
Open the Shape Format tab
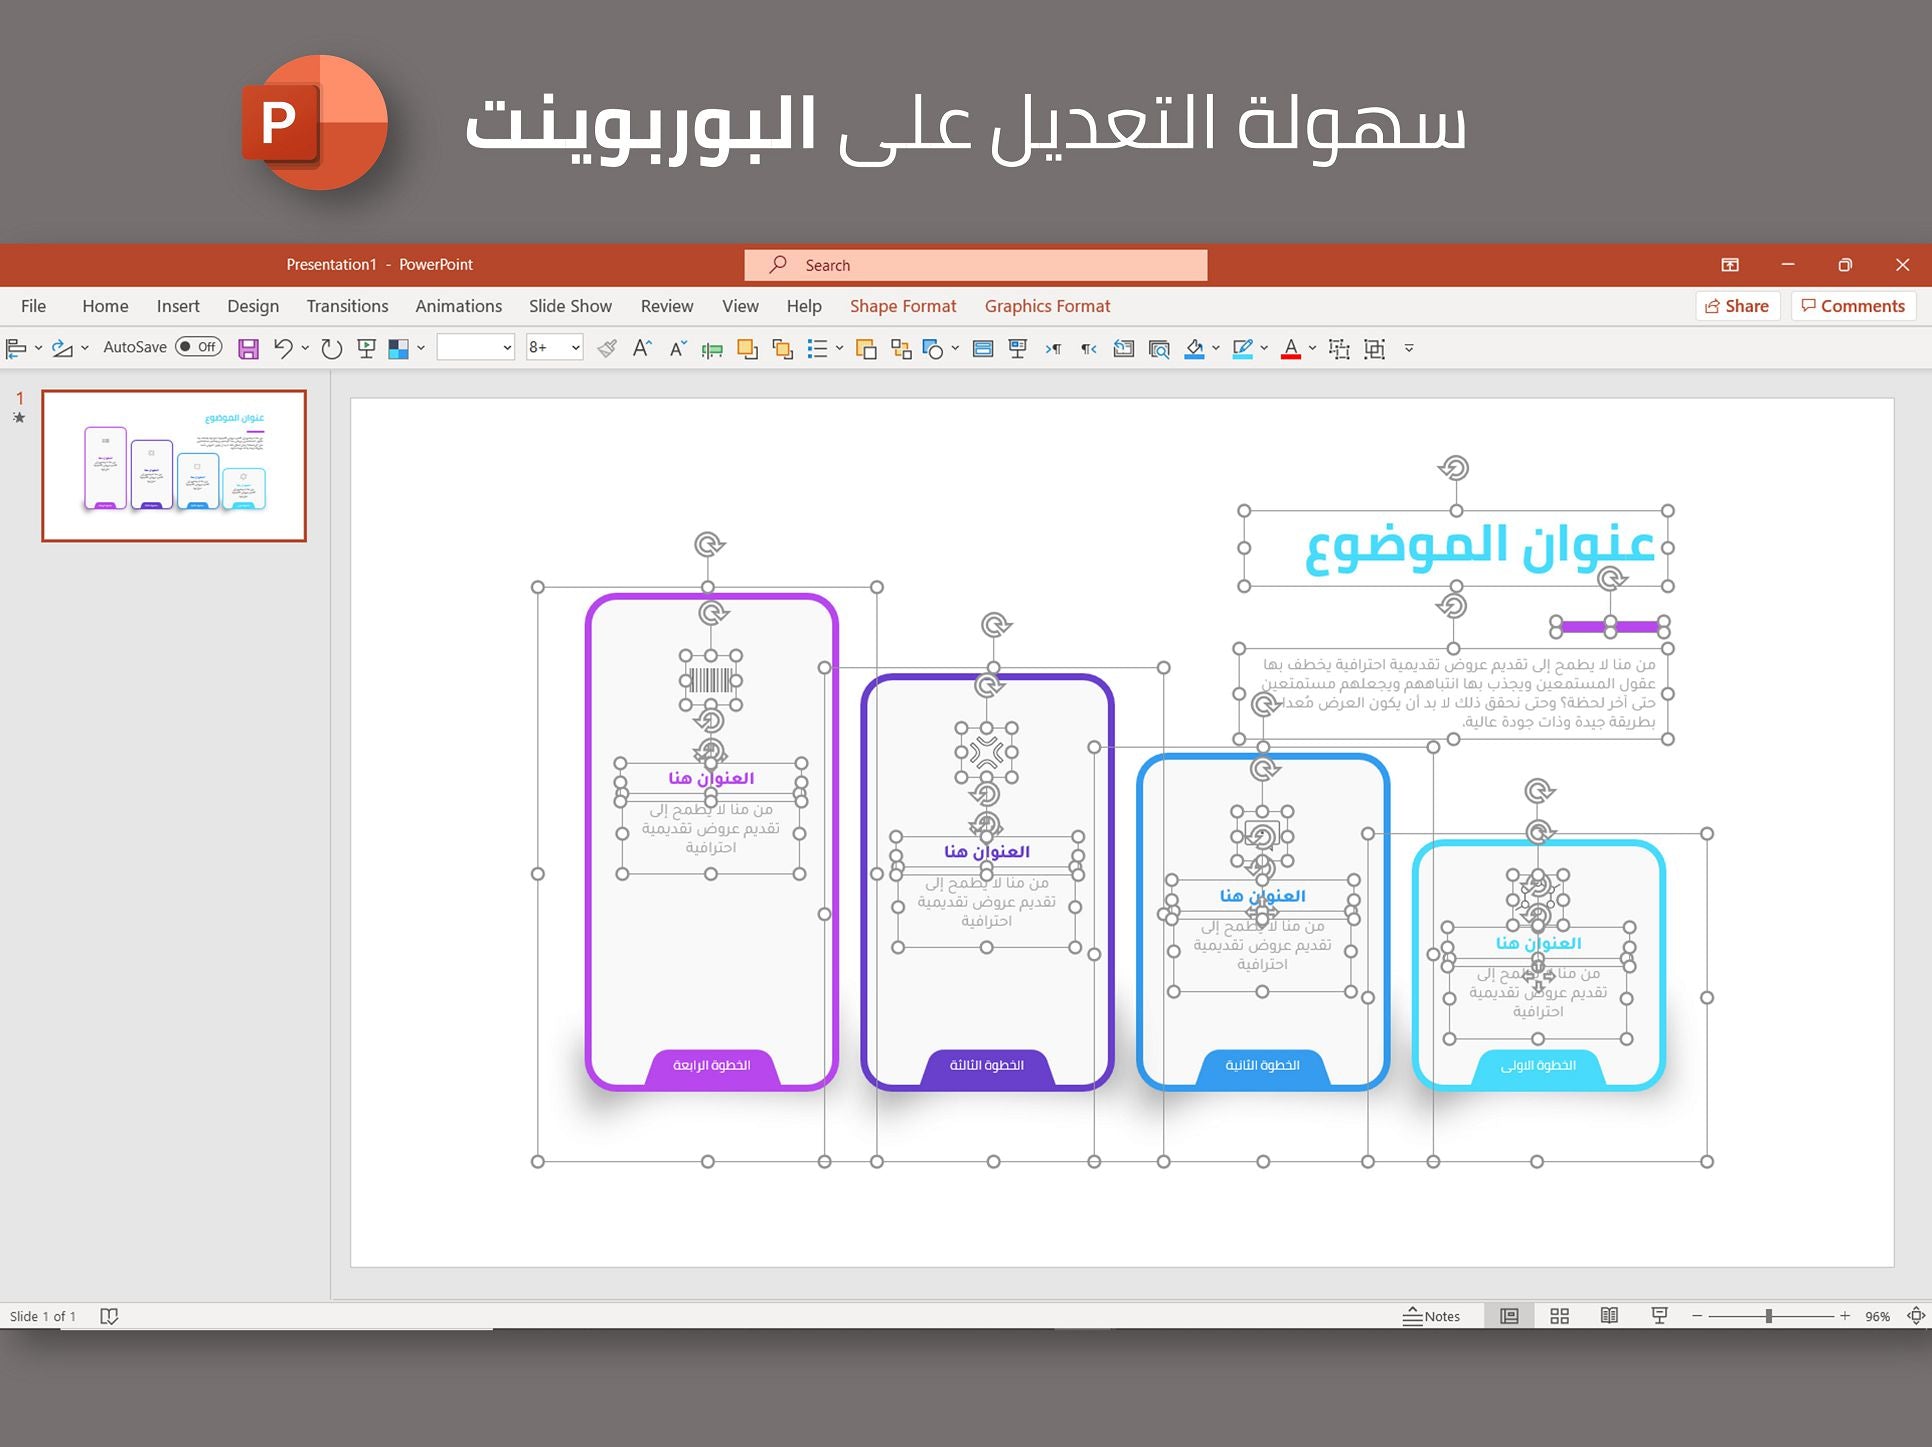[903, 306]
